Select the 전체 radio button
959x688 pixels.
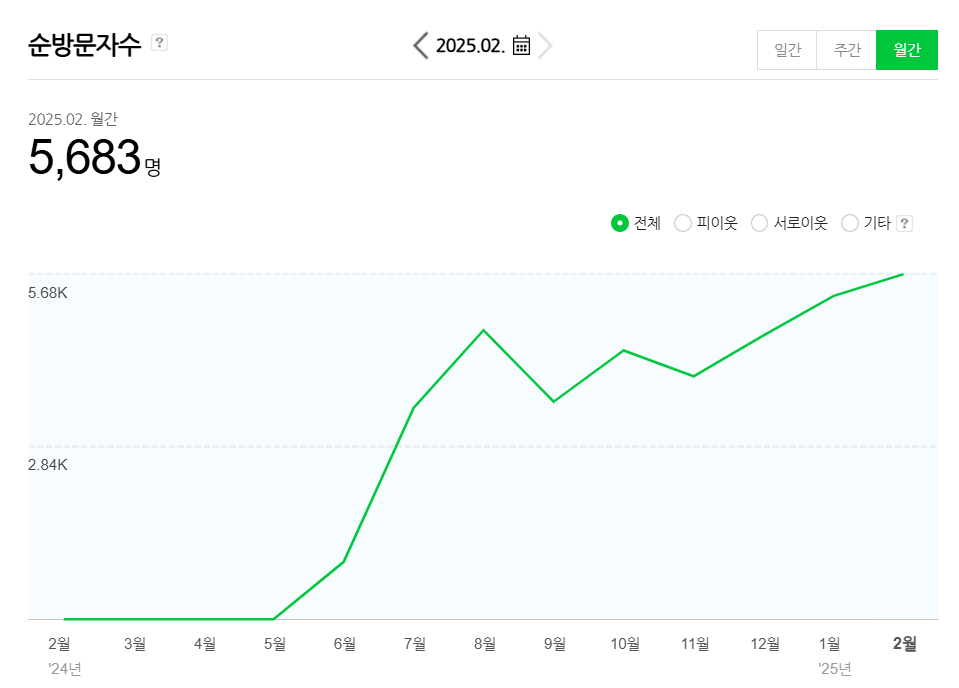(x=619, y=223)
